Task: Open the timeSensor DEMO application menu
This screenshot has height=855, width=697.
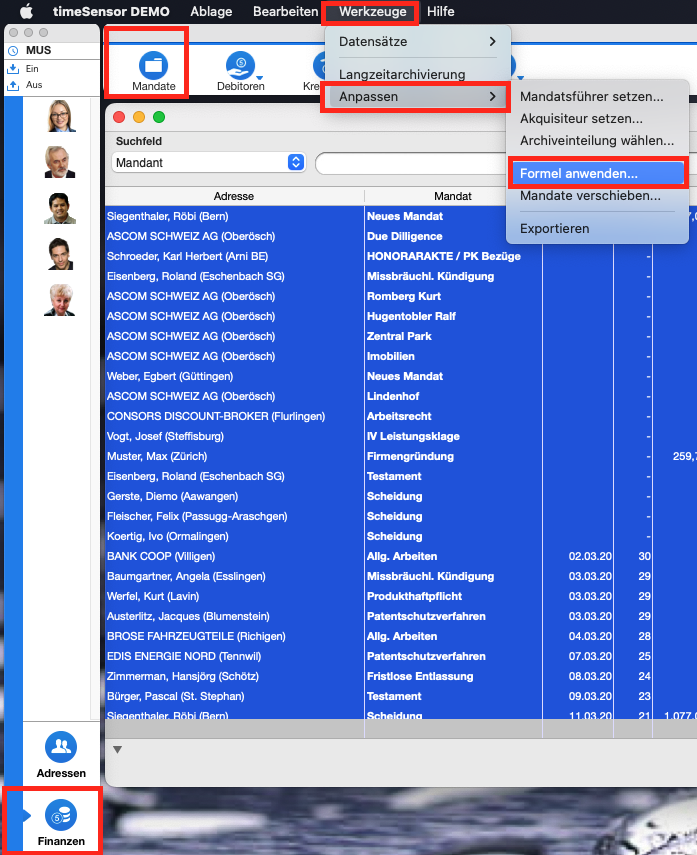Action: [x=111, y=11]
